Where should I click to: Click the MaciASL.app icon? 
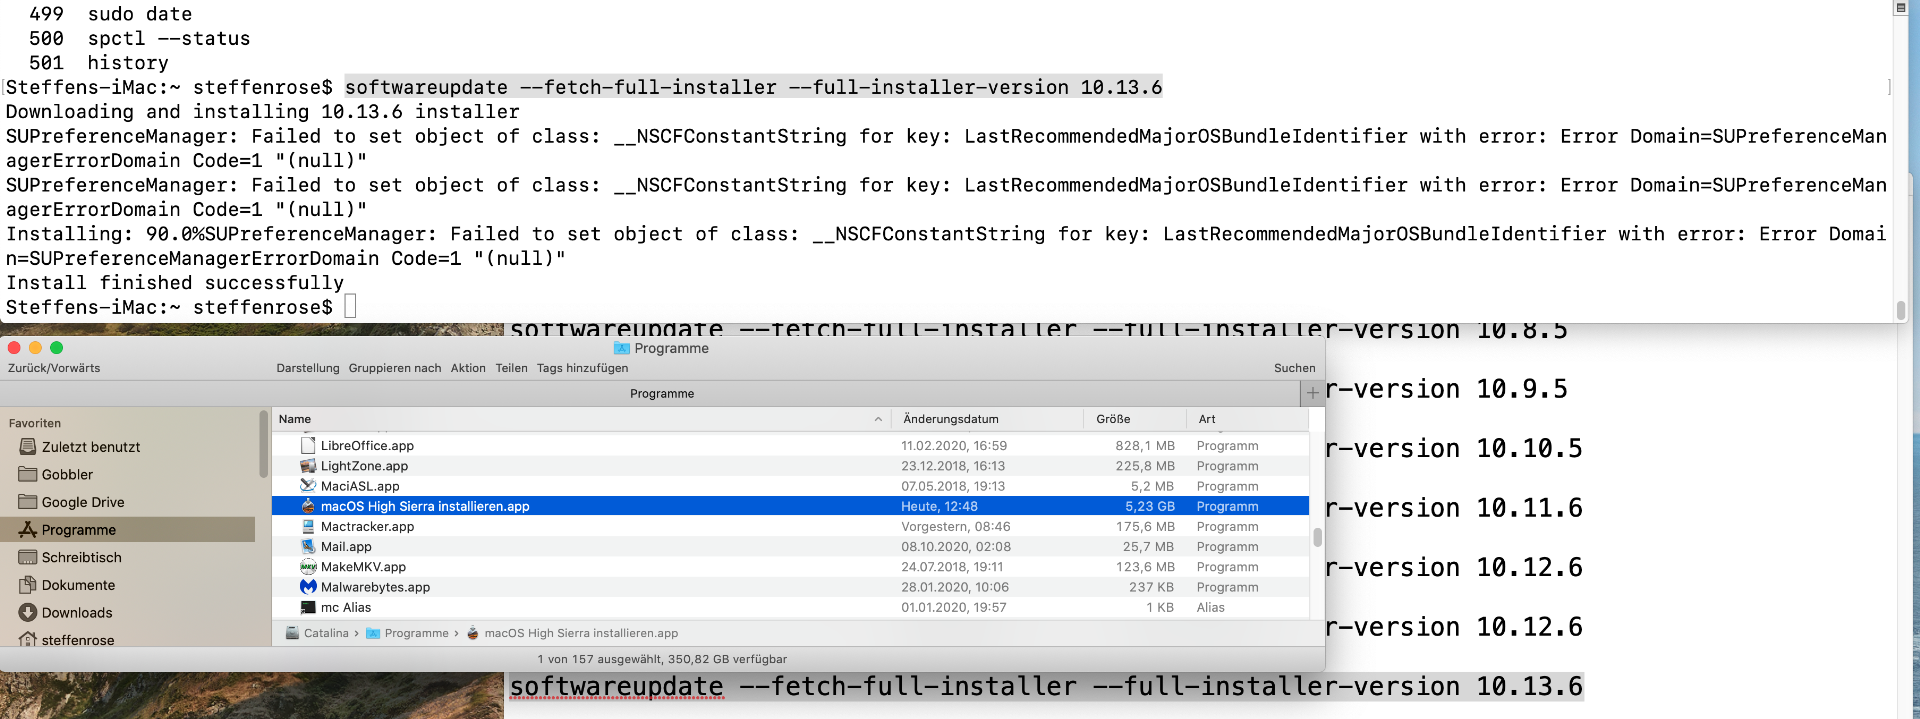308,486
